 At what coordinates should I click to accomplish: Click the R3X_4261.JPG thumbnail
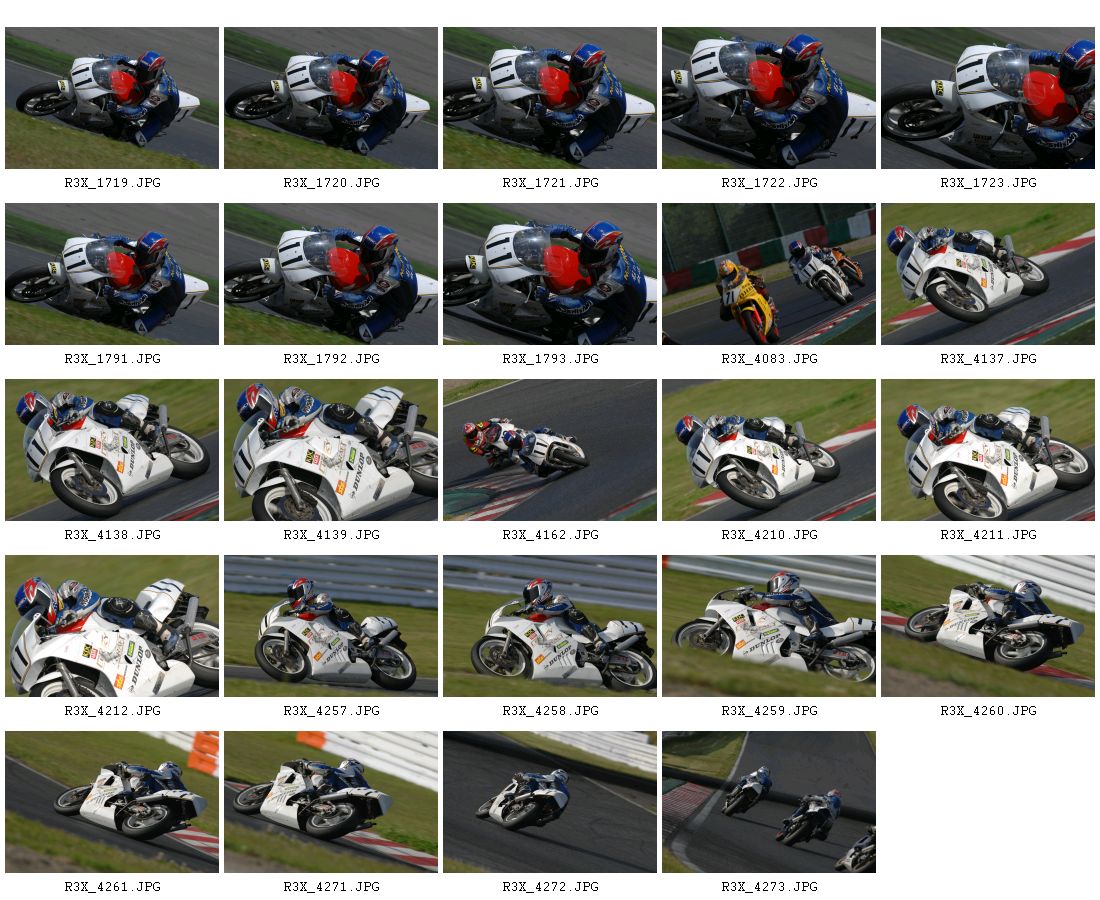(x=112, y=802)
